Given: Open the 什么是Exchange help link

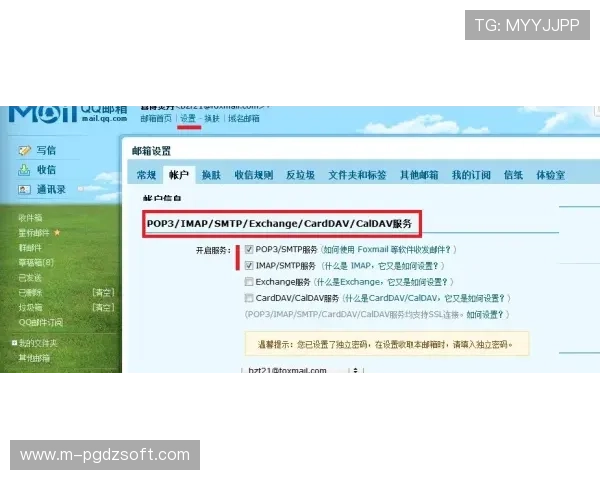Looking at the screenshot, I should pyautogui.click(x=382, y=282).
